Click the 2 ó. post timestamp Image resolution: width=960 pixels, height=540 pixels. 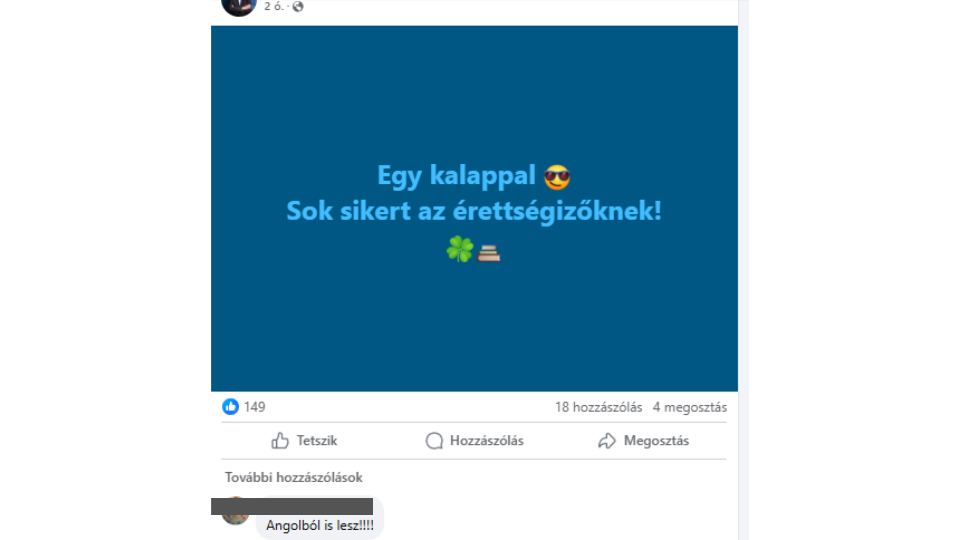(x=273, y=7)
